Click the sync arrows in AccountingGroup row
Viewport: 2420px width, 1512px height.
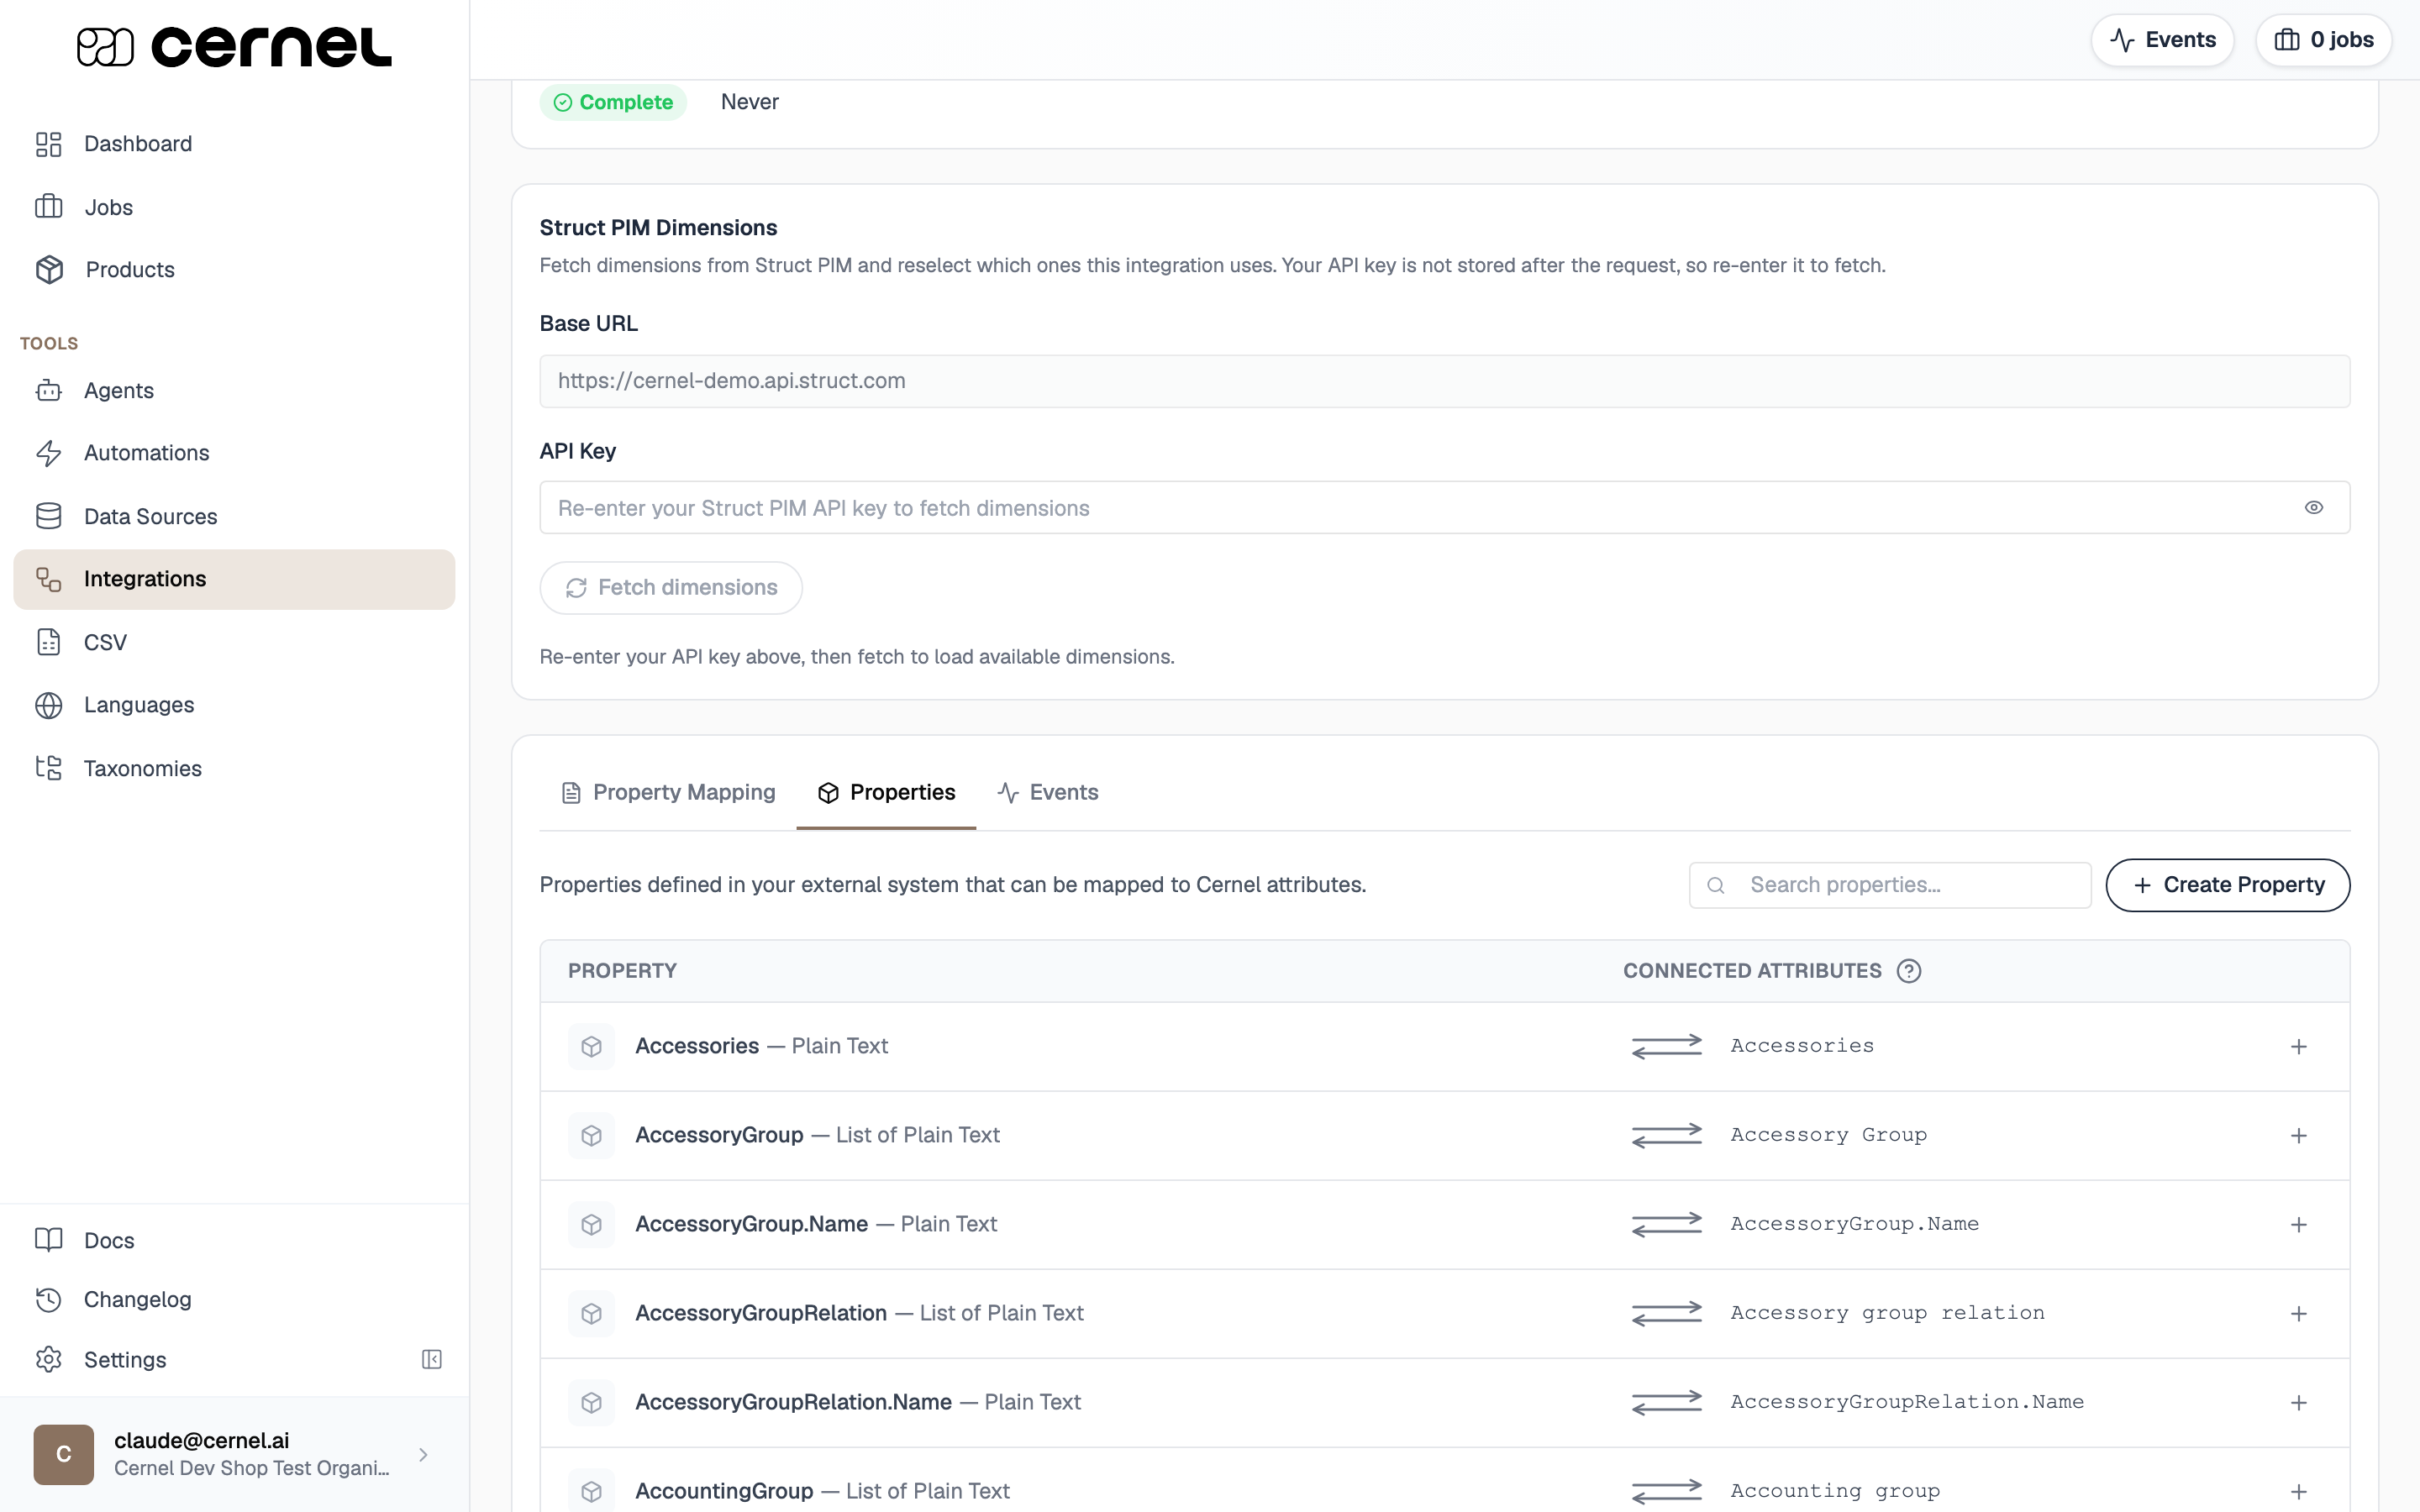click(x=1667, y=1491)
